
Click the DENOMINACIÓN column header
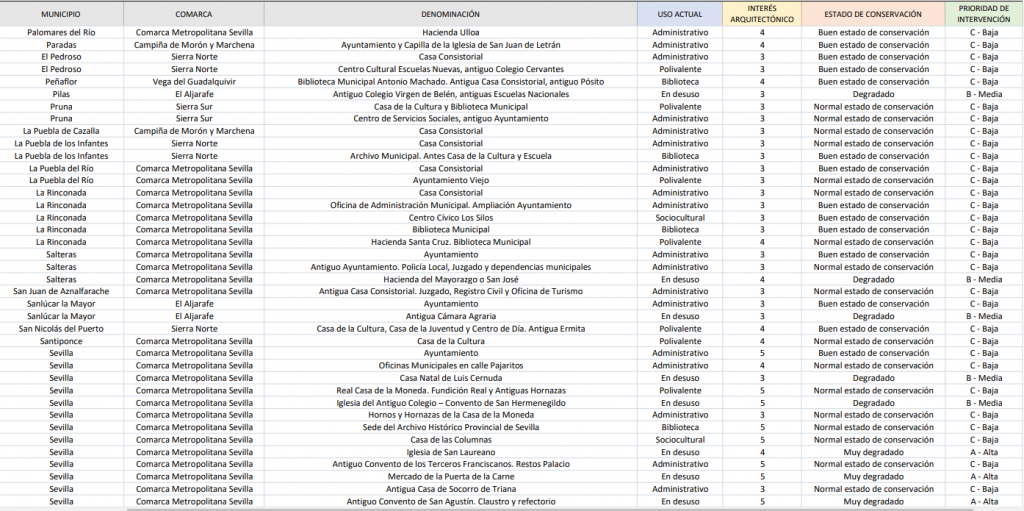pos(450,15)
